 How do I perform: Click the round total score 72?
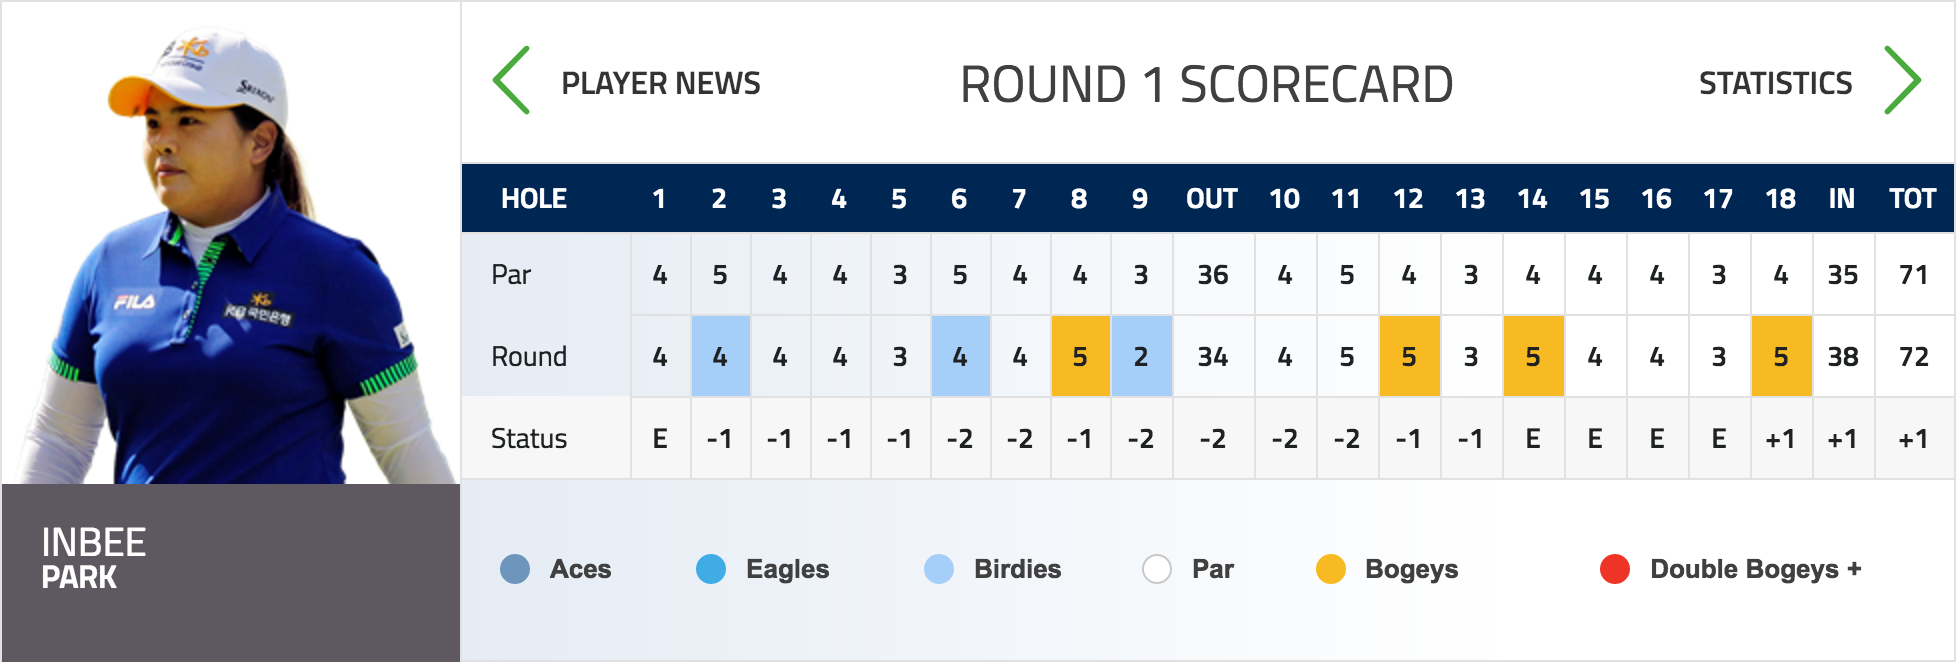1914,357
